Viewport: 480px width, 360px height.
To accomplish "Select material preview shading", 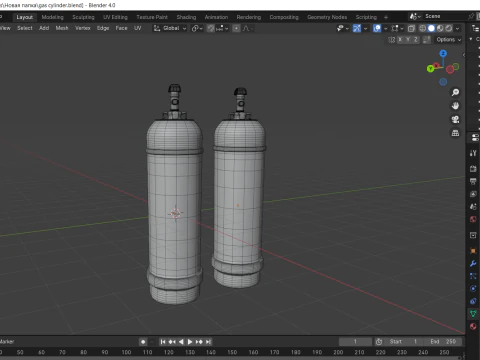I will [440, 28].
